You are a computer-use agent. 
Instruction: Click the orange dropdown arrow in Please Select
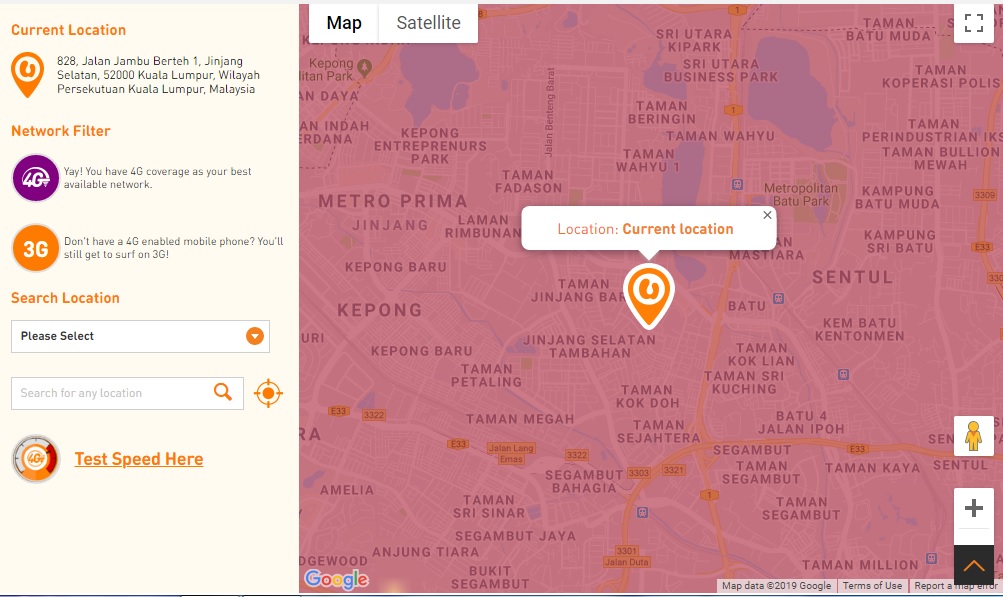point(255,336)
